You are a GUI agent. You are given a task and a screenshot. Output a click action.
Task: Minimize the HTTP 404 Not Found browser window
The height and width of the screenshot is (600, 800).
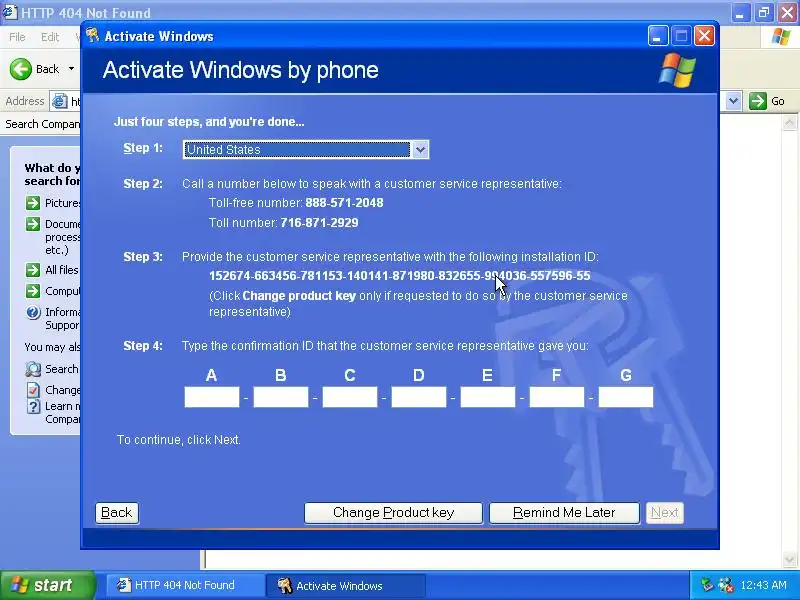point(740,13)
